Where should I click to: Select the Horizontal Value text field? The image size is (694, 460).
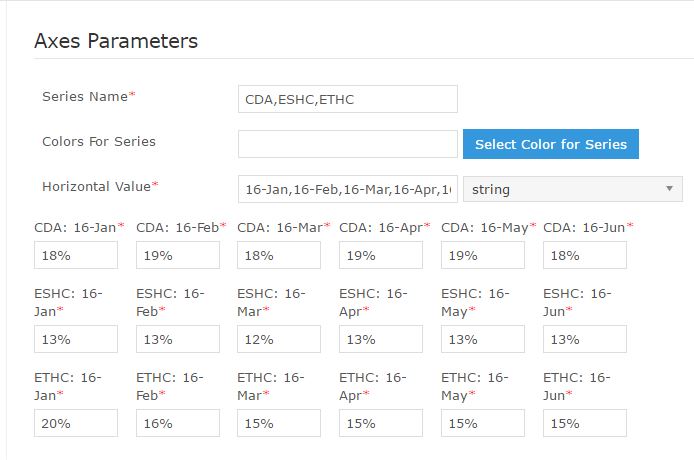(347, 189)
